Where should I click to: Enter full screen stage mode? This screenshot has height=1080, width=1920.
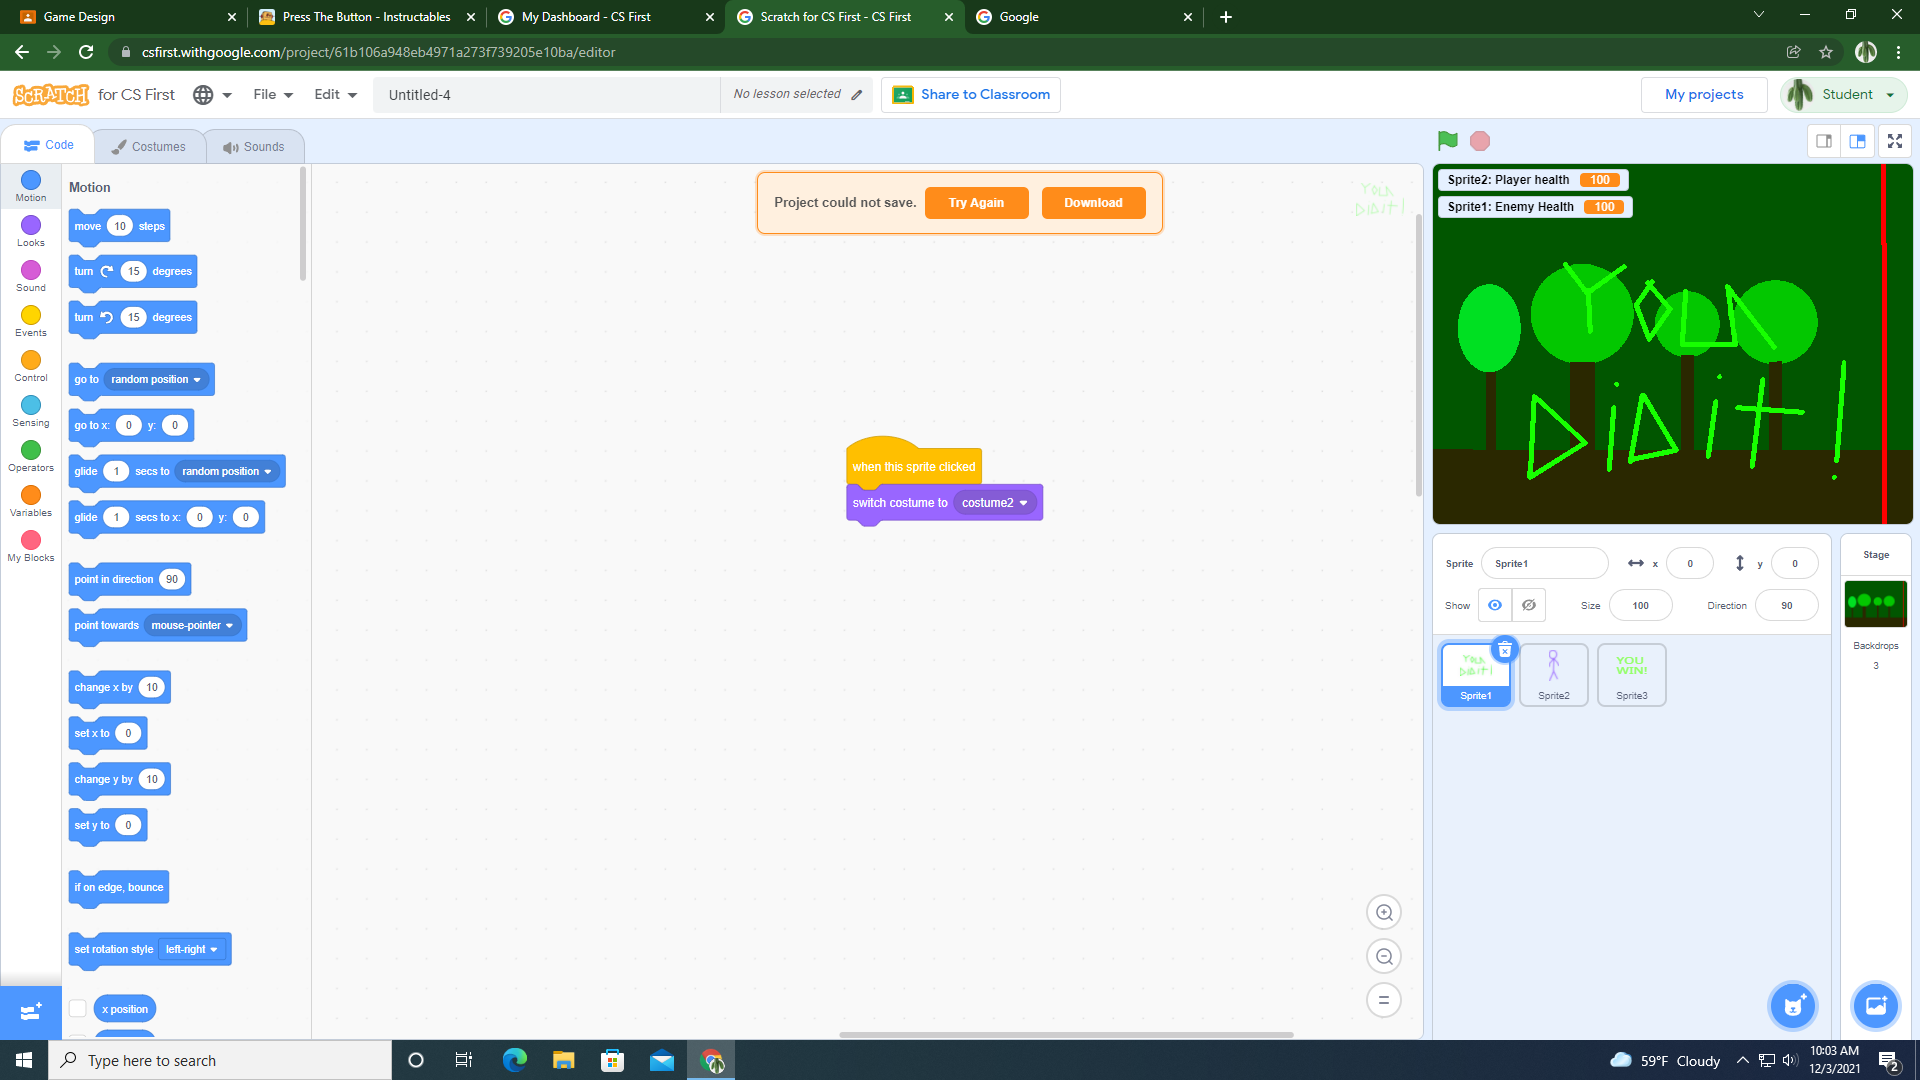click(x=1894, y=141)
